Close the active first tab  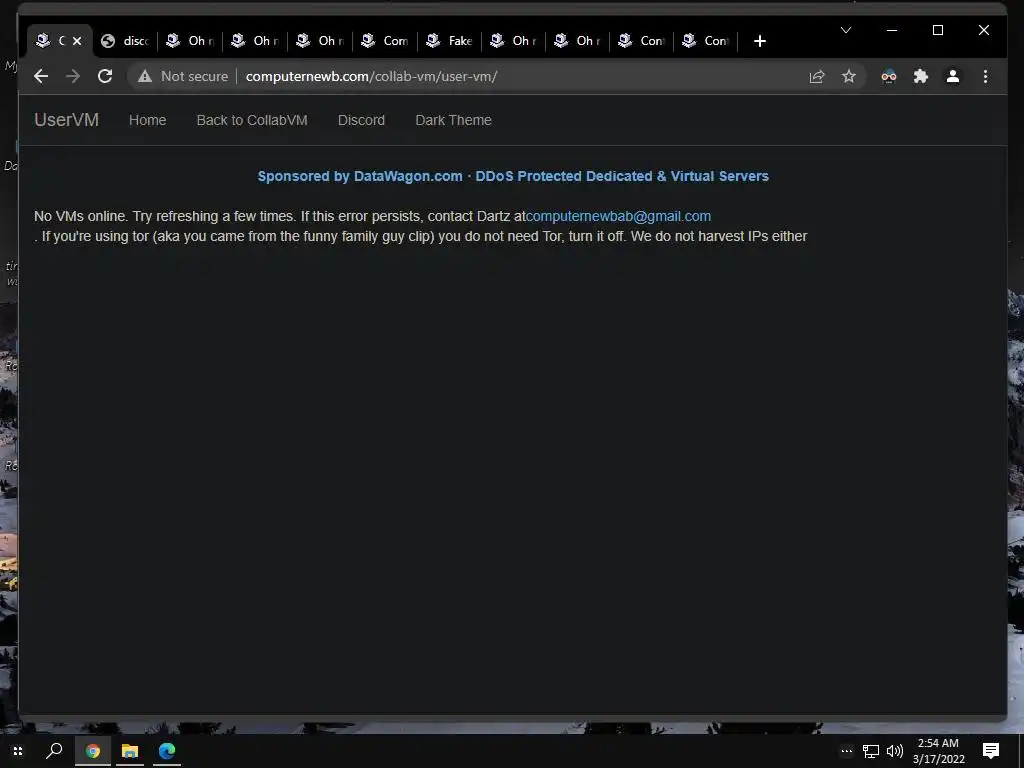[x=77, y=40]
